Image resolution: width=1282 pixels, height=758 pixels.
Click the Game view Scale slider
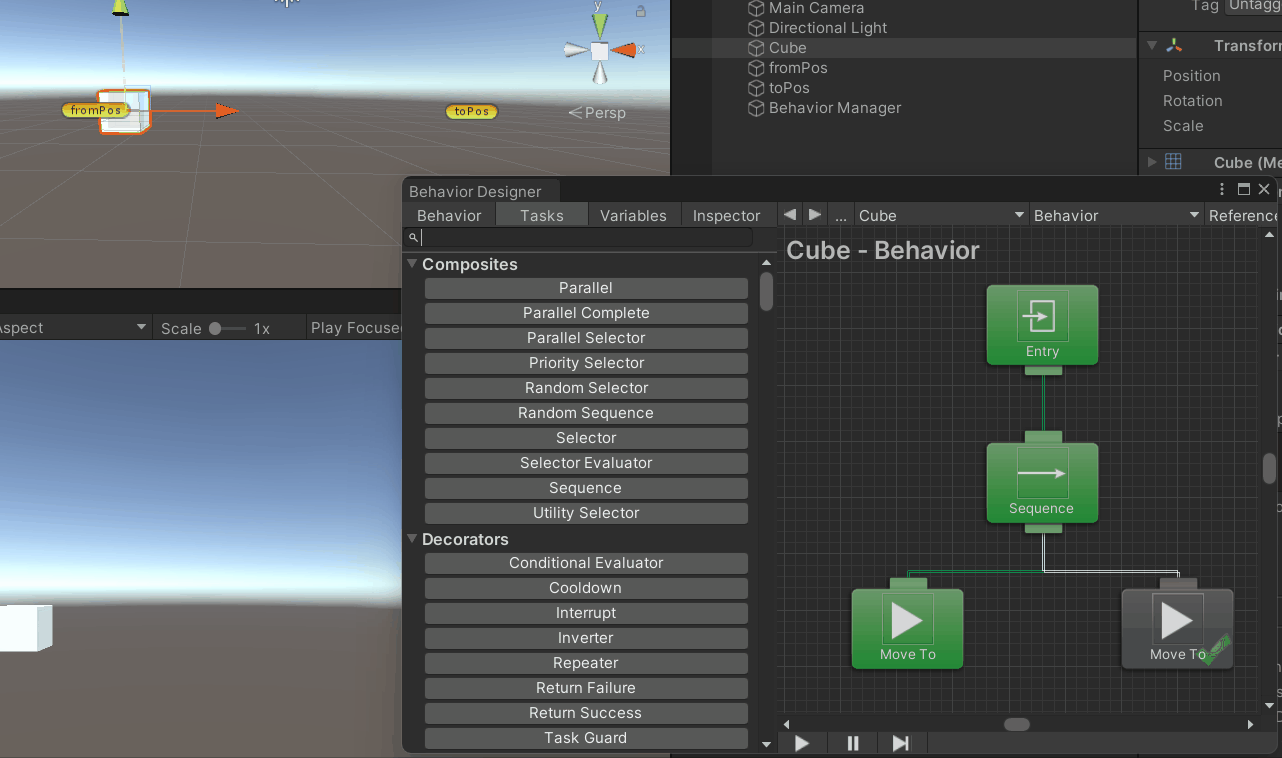point(226,328)
